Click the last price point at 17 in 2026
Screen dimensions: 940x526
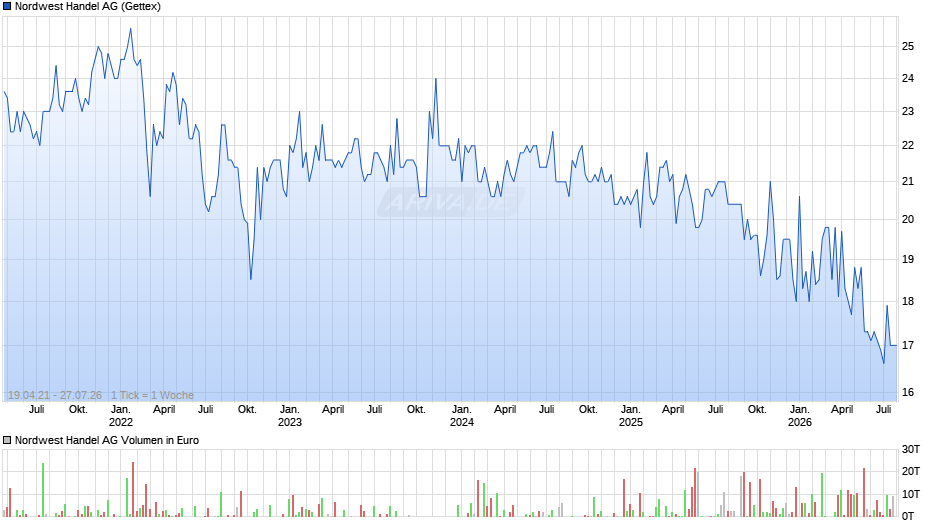tap(896, 345)
